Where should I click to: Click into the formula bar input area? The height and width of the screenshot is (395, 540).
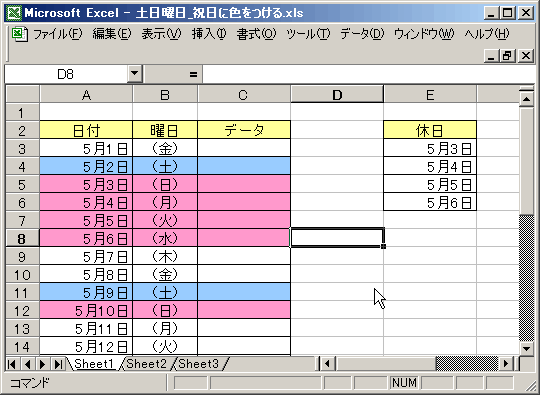coord(368,74)
